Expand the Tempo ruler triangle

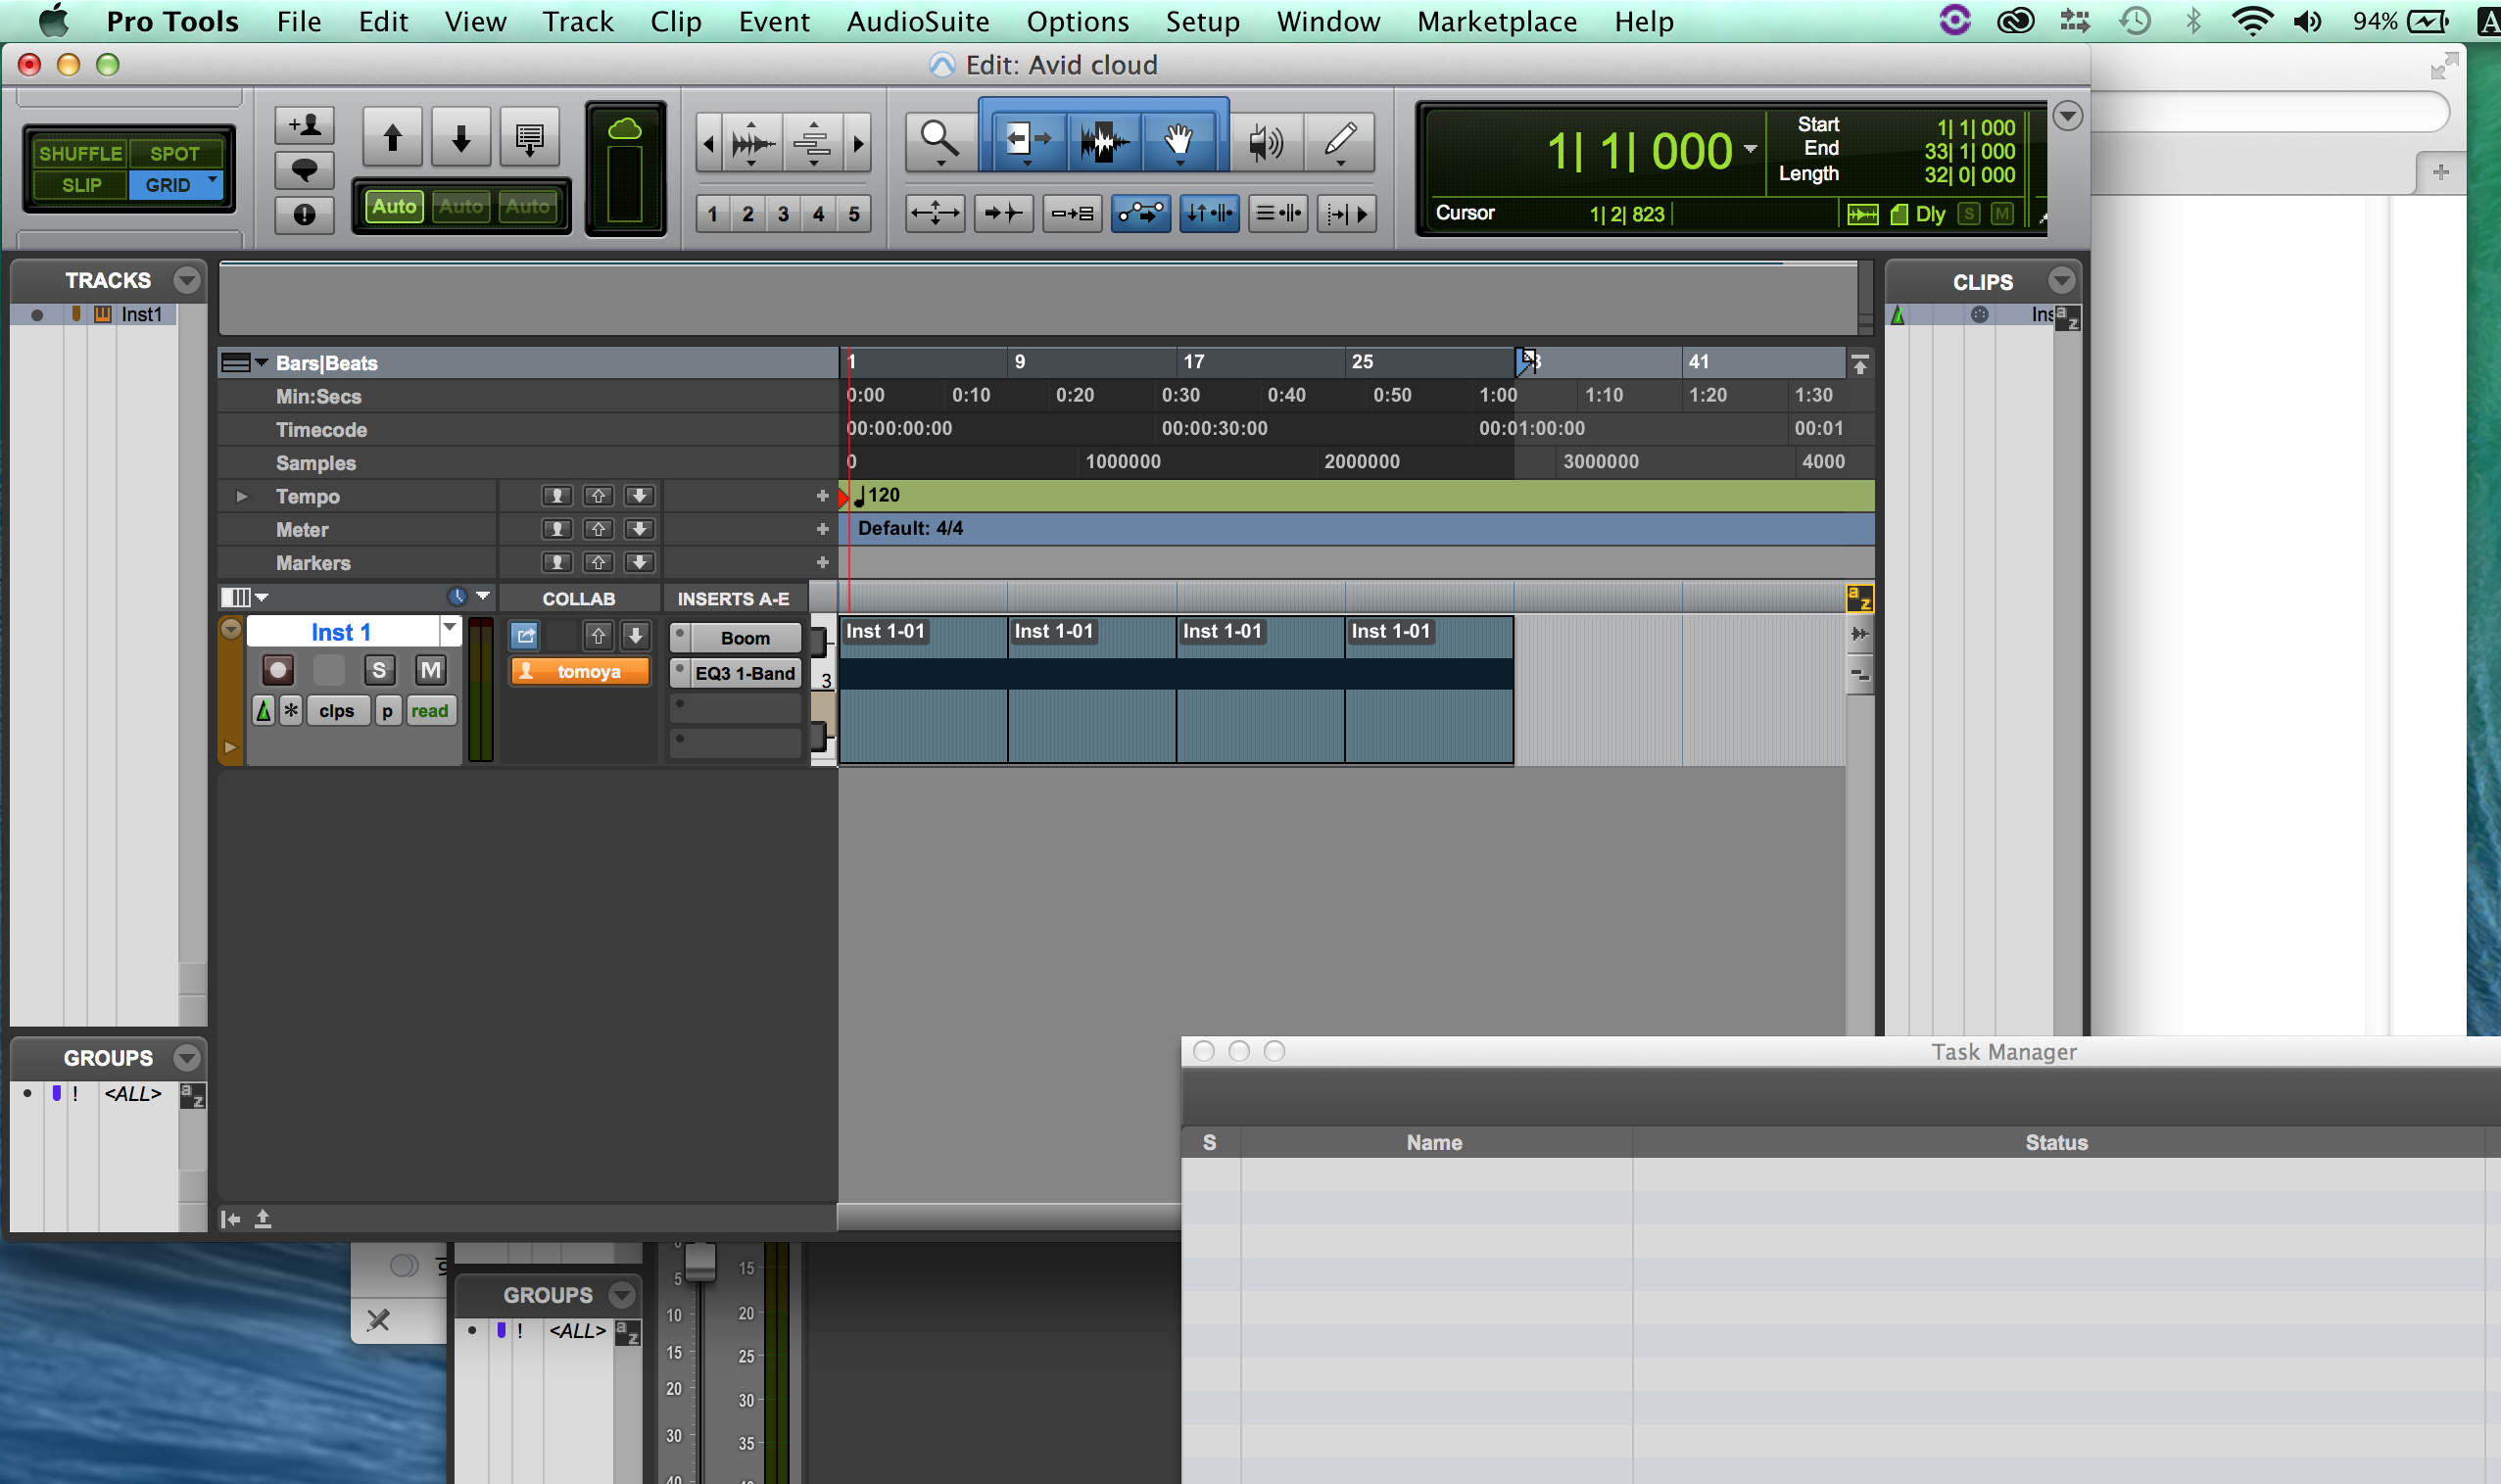click(x=241, y=496)
